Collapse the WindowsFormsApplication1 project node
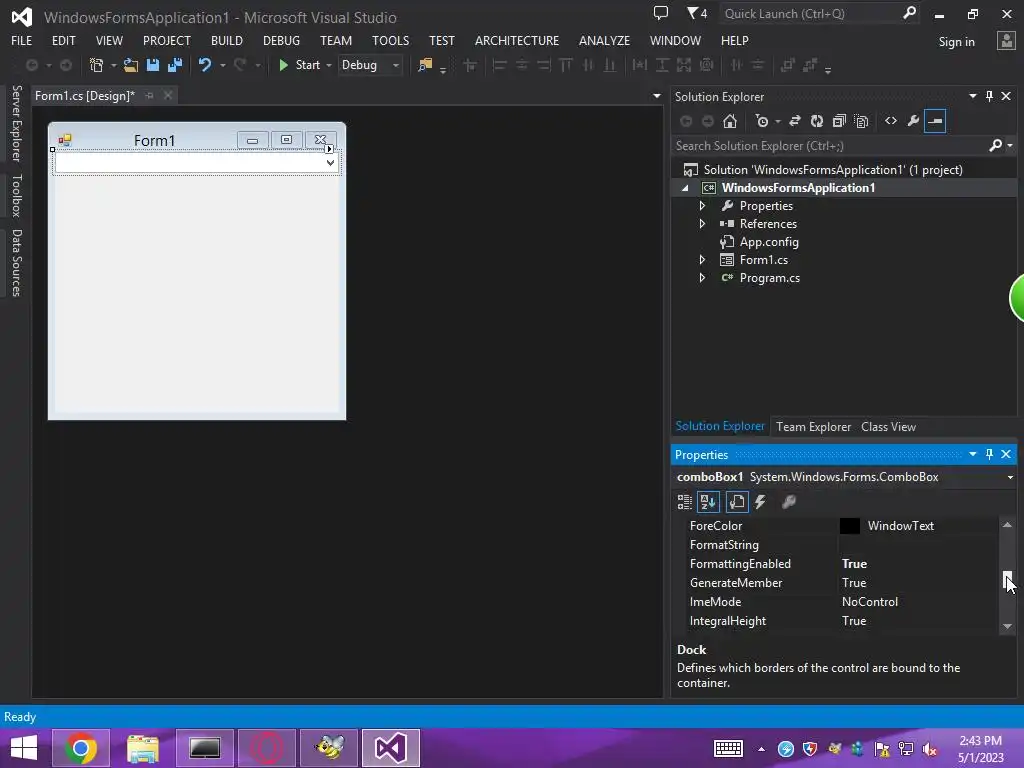The width and height of the screenshot is (1024, 768). pyautogui.click(x=685, y=188)
